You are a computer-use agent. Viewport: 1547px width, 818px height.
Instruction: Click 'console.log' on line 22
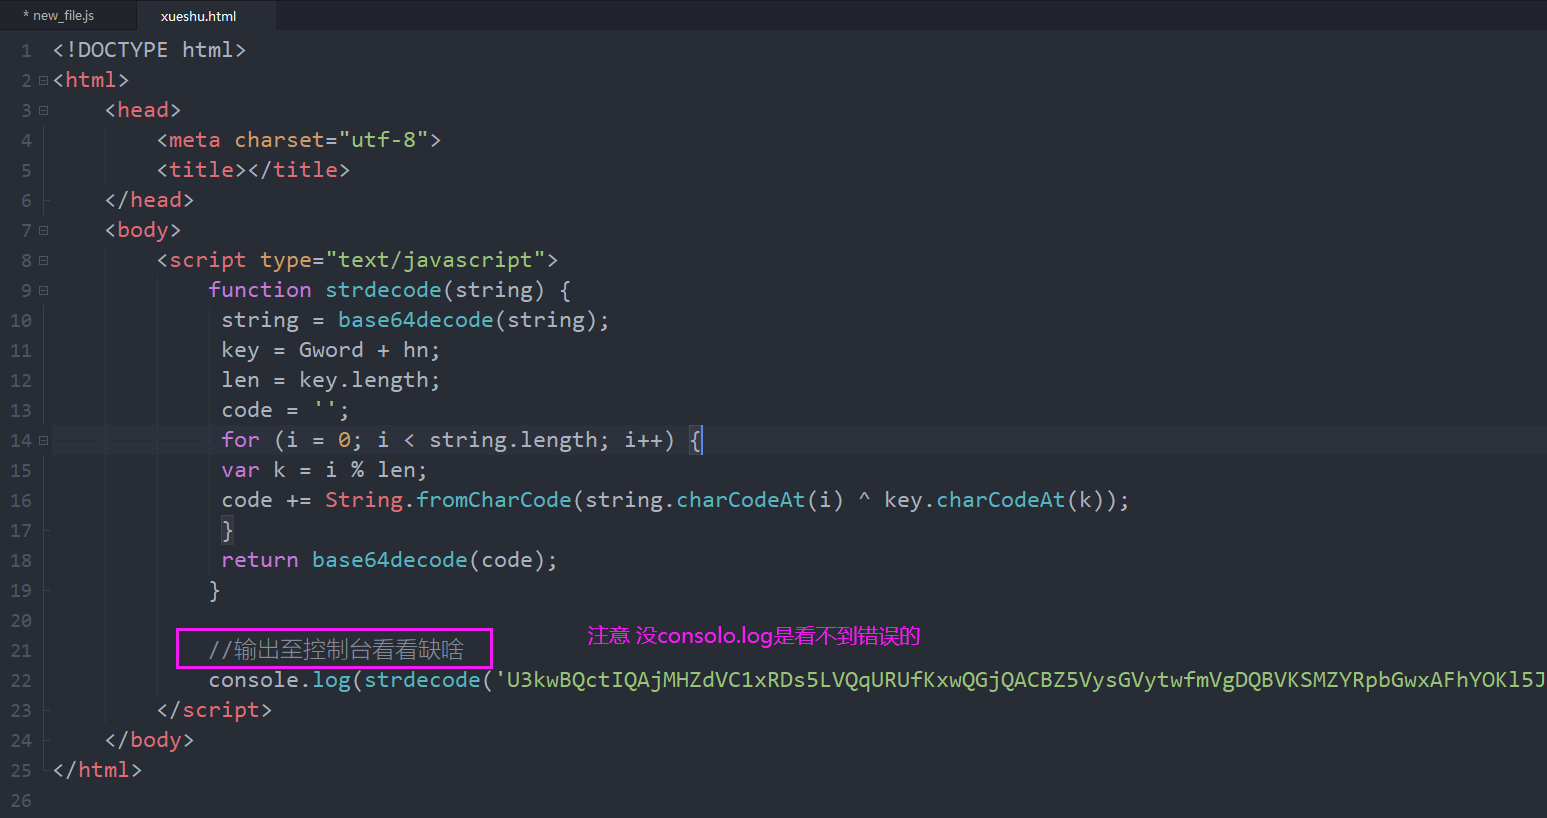pos(280,680)
